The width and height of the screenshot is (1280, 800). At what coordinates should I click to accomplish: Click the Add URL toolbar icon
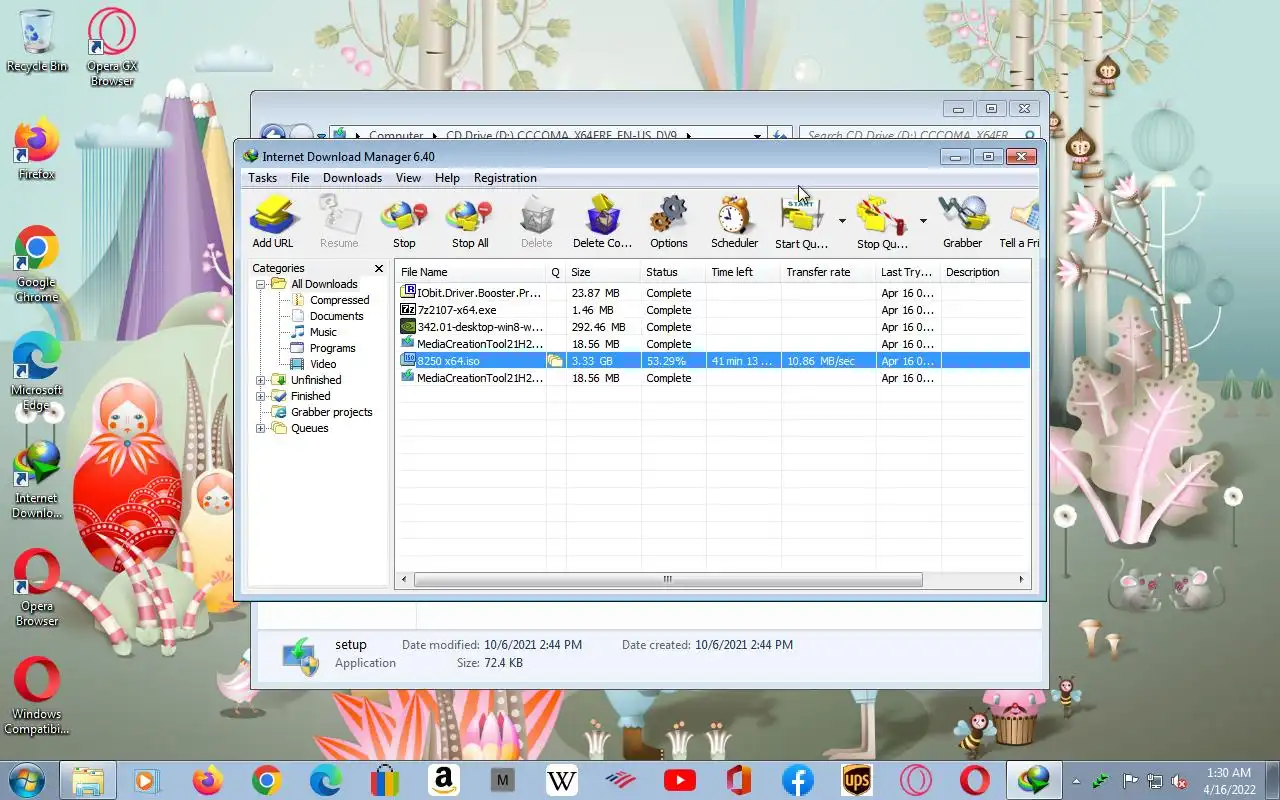pyautogui.click(x=272, y=221)
